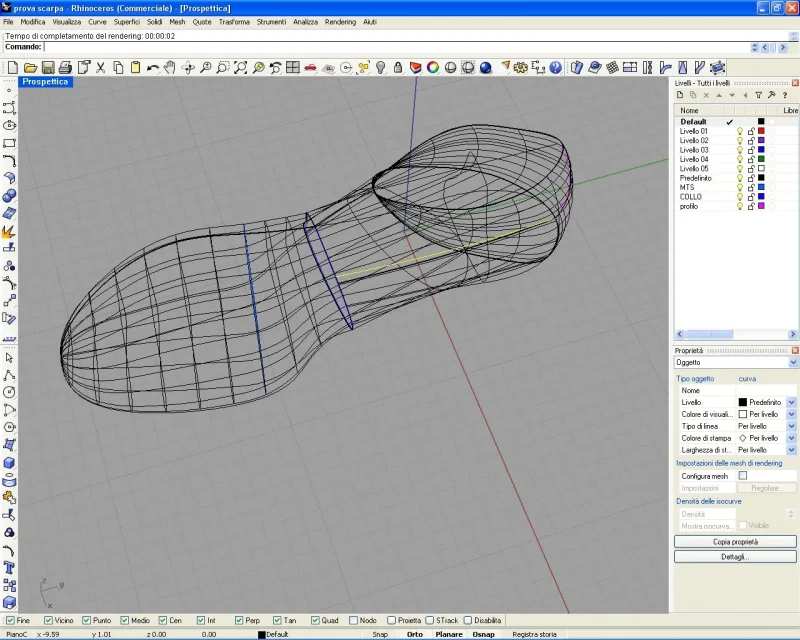This screenshot has width=800, height=640.
Task: Click inside the Comando input field
Action: (x=396, y=47)
